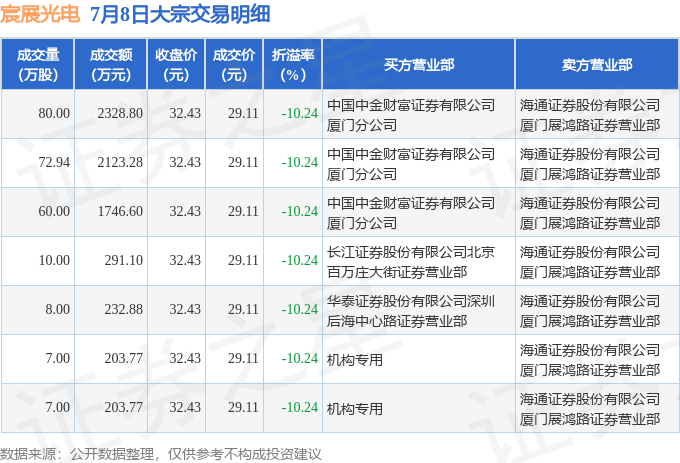Viewport: 680px width, 463px height.
Task: Select the 折溢率(%) column header
Action: point(293,65)
